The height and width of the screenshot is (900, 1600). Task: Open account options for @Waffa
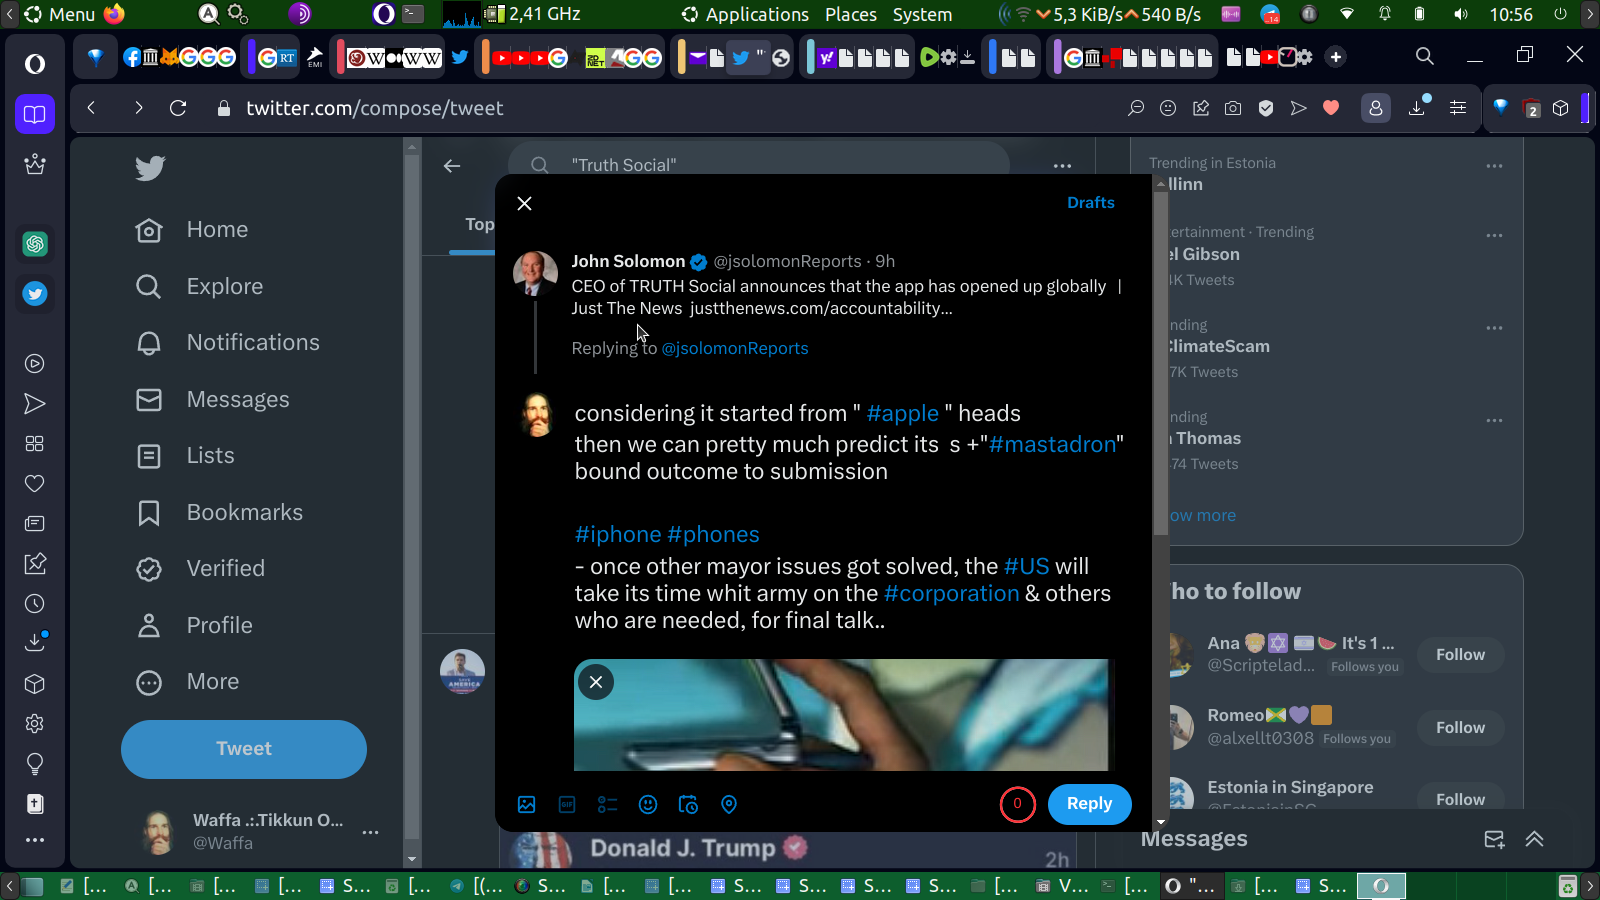coord(370,832)
